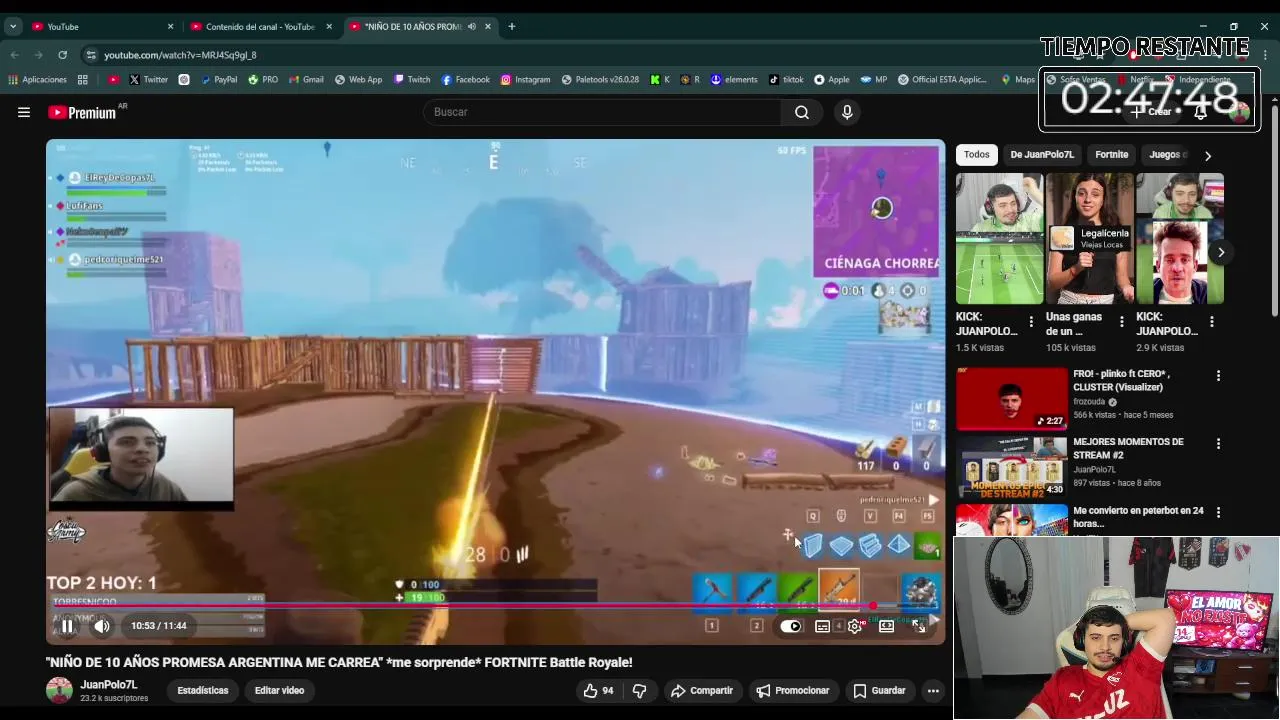Viewport: 1280px width, 720px height.
Task: Click the Editar video button
Action: [x=279, y=690]
